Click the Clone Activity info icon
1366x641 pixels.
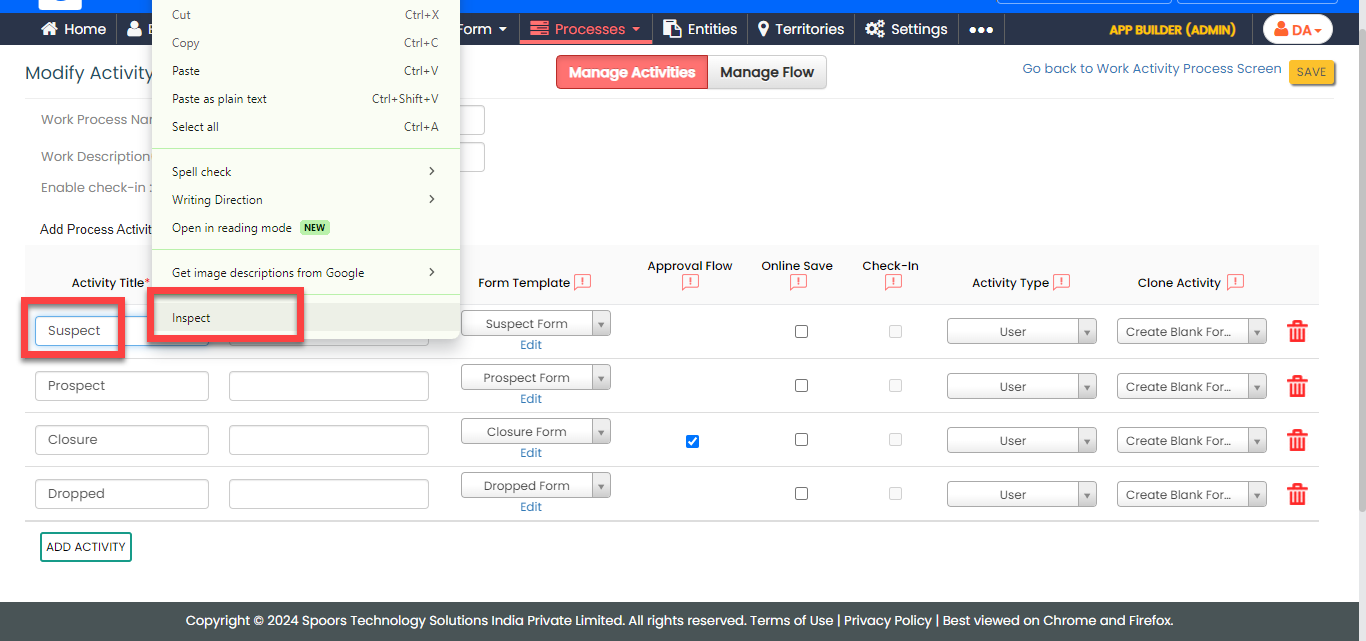tap(1235, 283)
